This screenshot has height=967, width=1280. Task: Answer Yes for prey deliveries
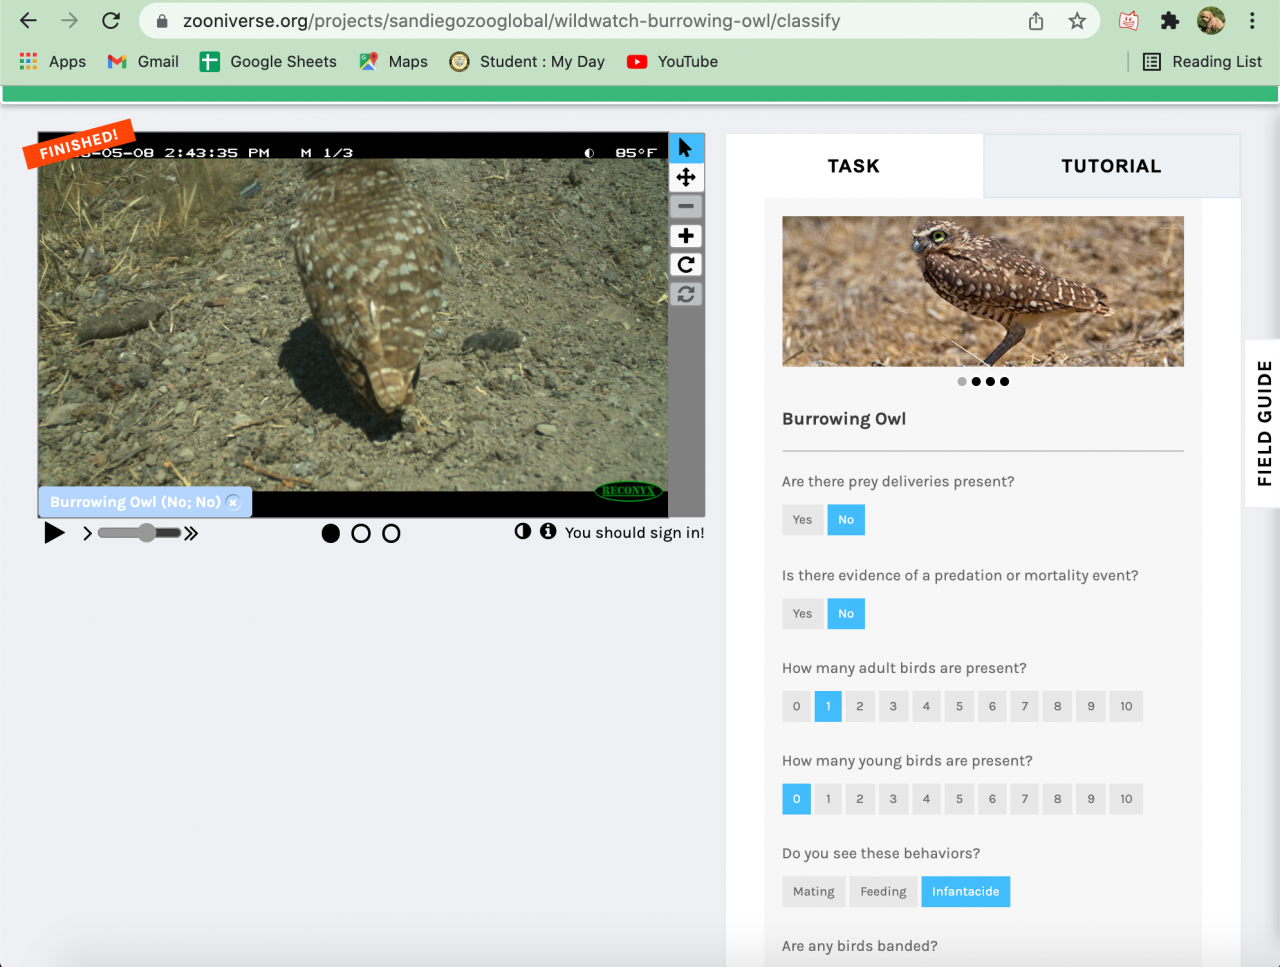(x=802, y=520)
